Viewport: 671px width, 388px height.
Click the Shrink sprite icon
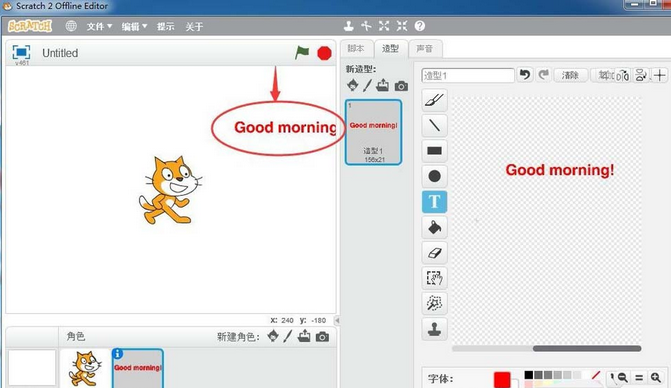401,26
